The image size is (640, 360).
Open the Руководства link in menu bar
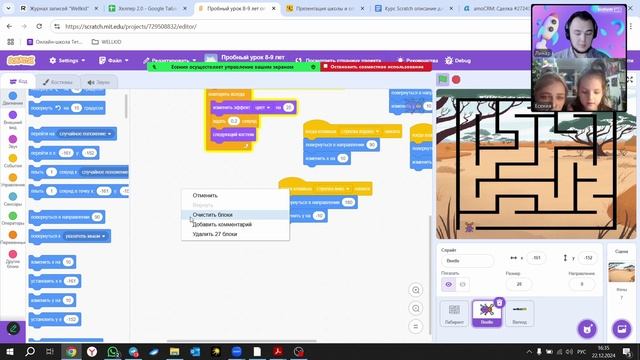pyautogui.click(x=417, y=60)
